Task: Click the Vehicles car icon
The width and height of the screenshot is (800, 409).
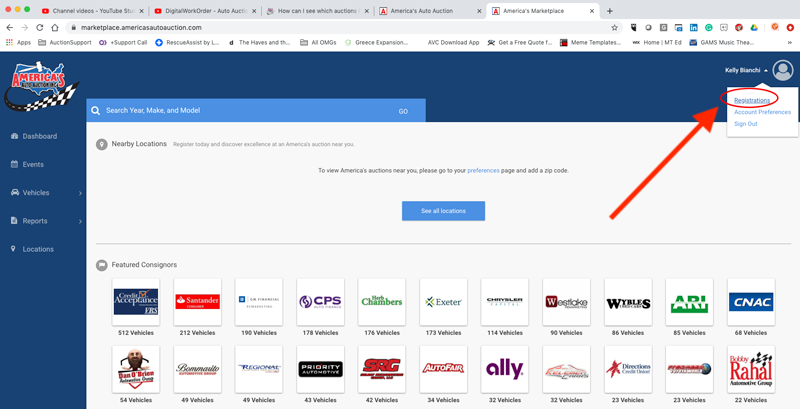Action: pyautogui.click(x=14, y=192)
